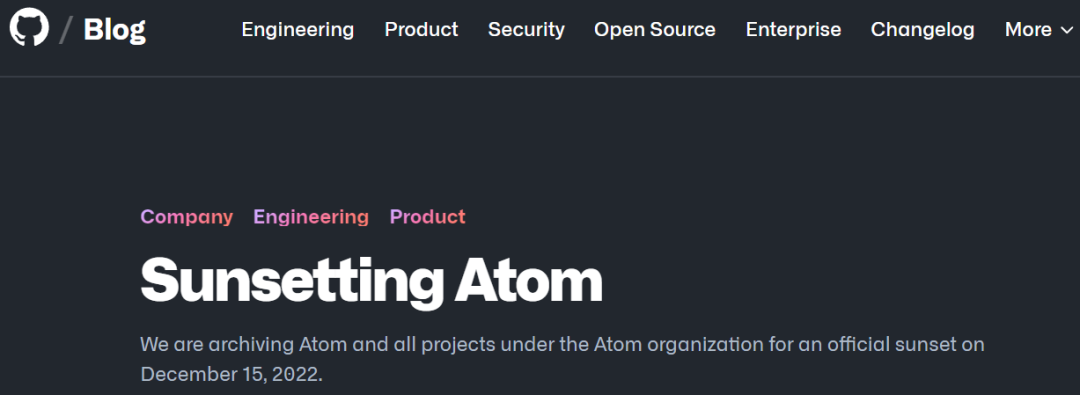Click the slash separator before Blog

tap(66, 30)
